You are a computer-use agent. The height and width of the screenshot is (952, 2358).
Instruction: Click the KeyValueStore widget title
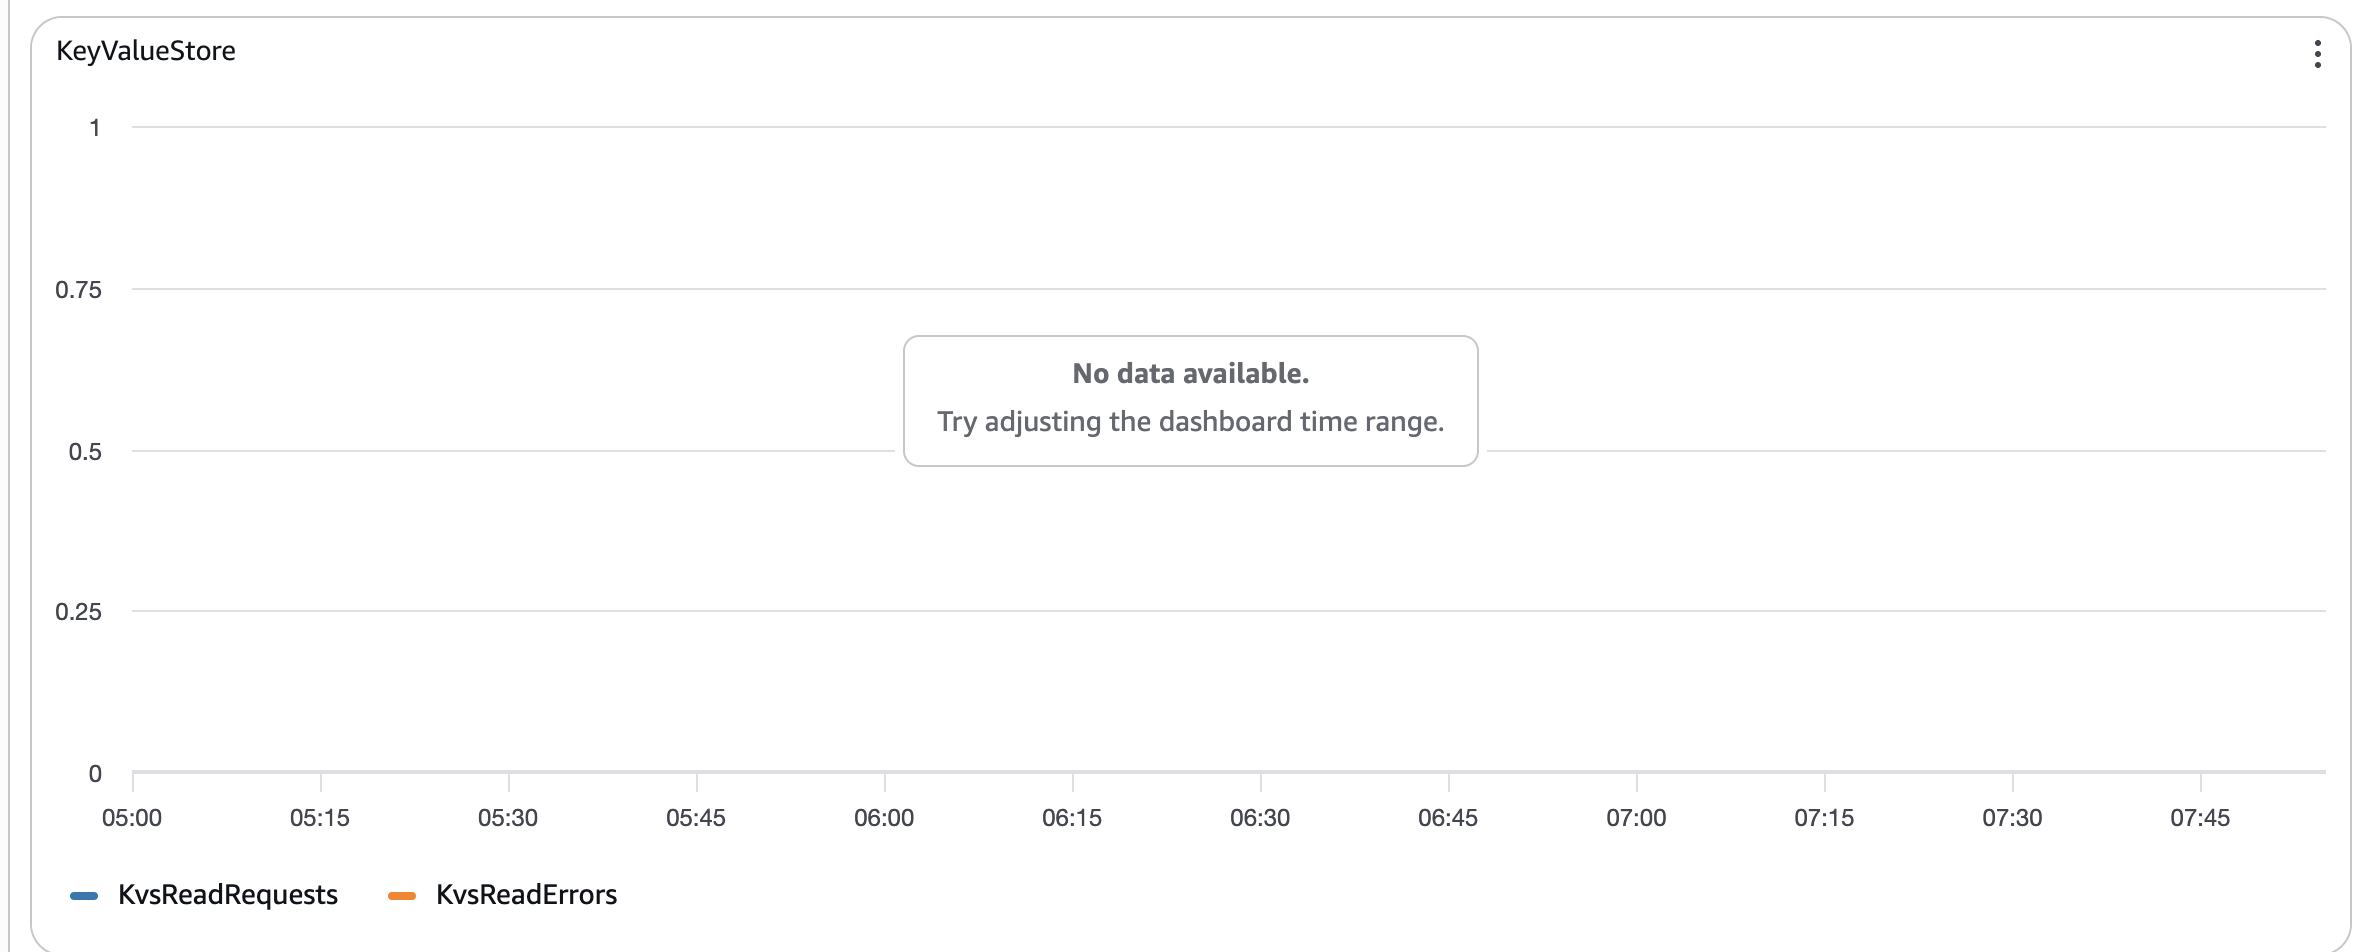146,51
